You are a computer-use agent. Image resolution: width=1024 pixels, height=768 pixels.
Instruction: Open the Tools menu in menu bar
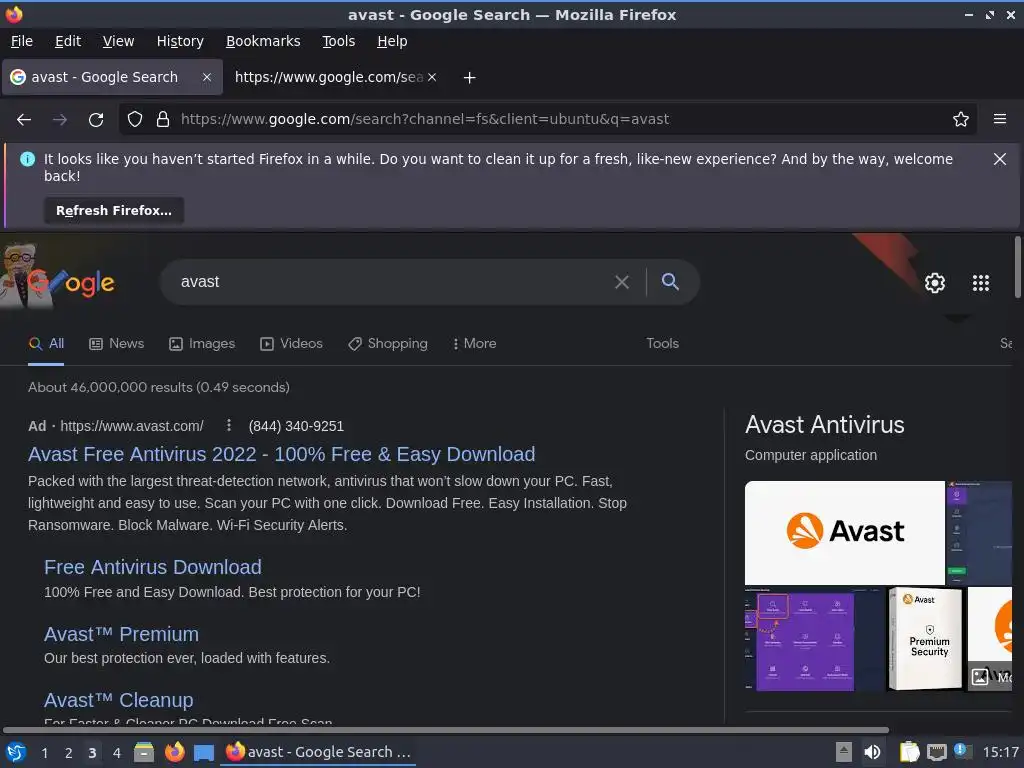pyautogui.click(x=338, y=41)
